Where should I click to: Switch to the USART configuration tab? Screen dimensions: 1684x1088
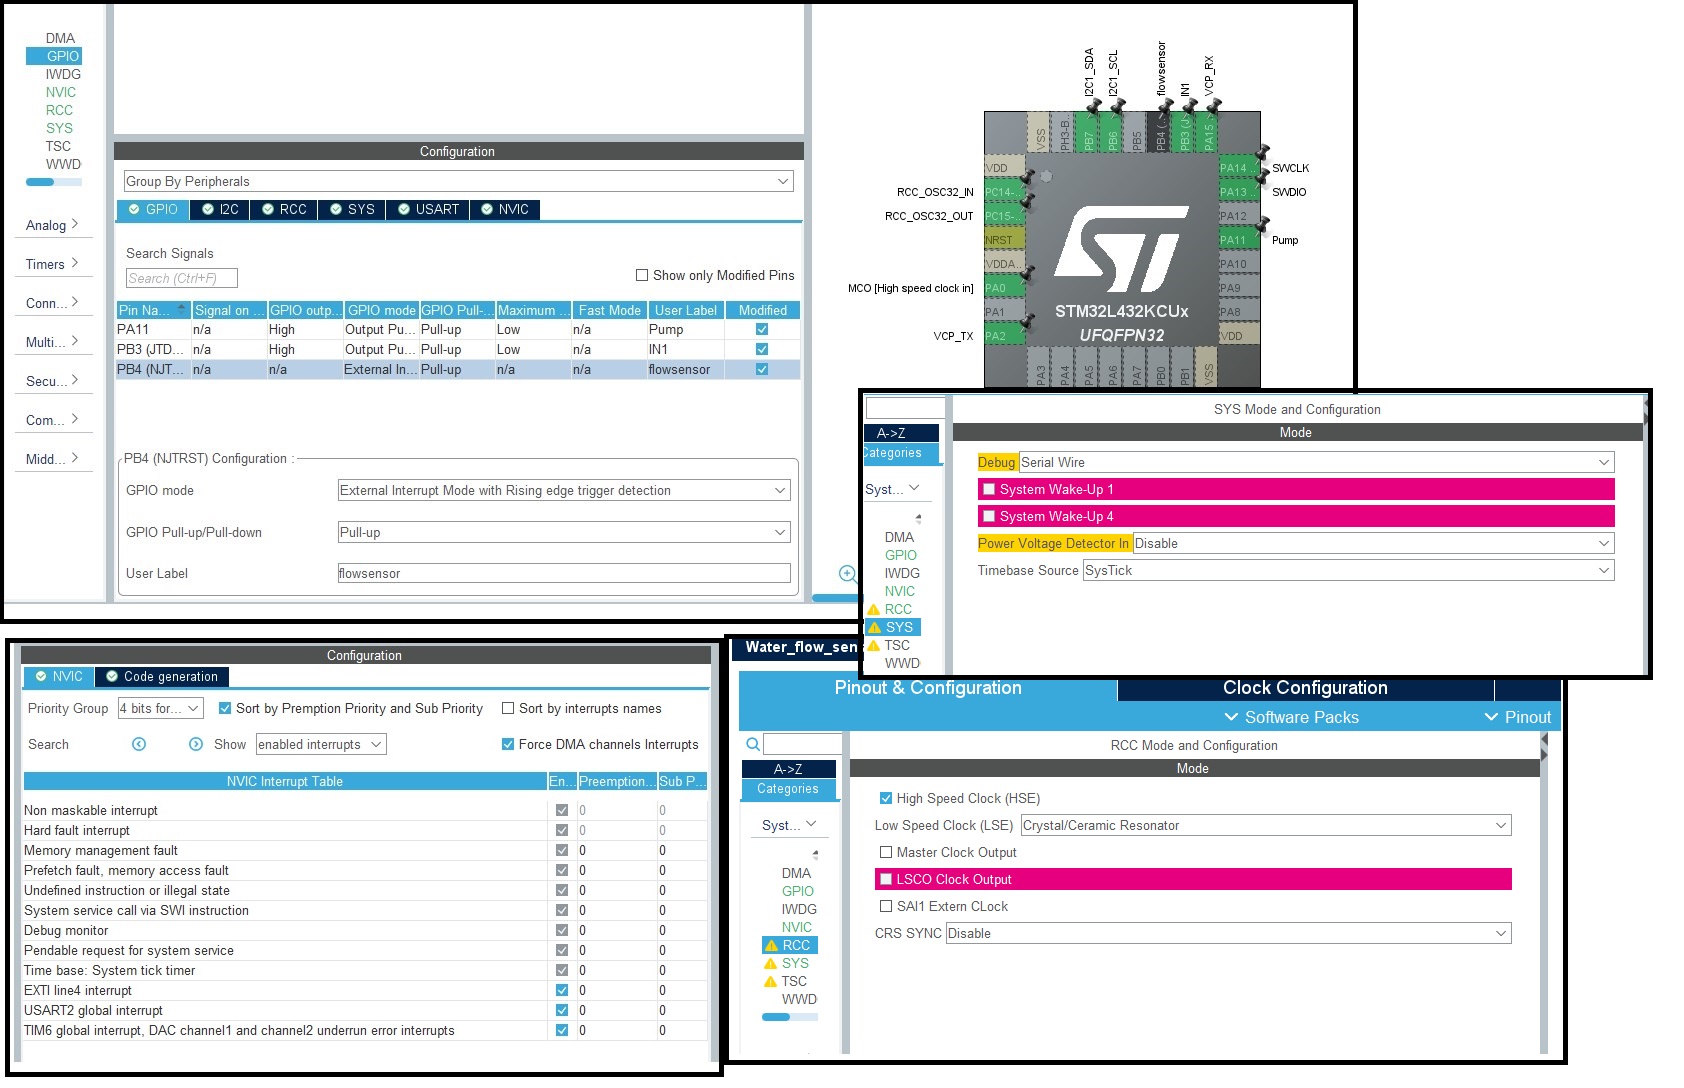pyautogui.click(x=428, y=209)
